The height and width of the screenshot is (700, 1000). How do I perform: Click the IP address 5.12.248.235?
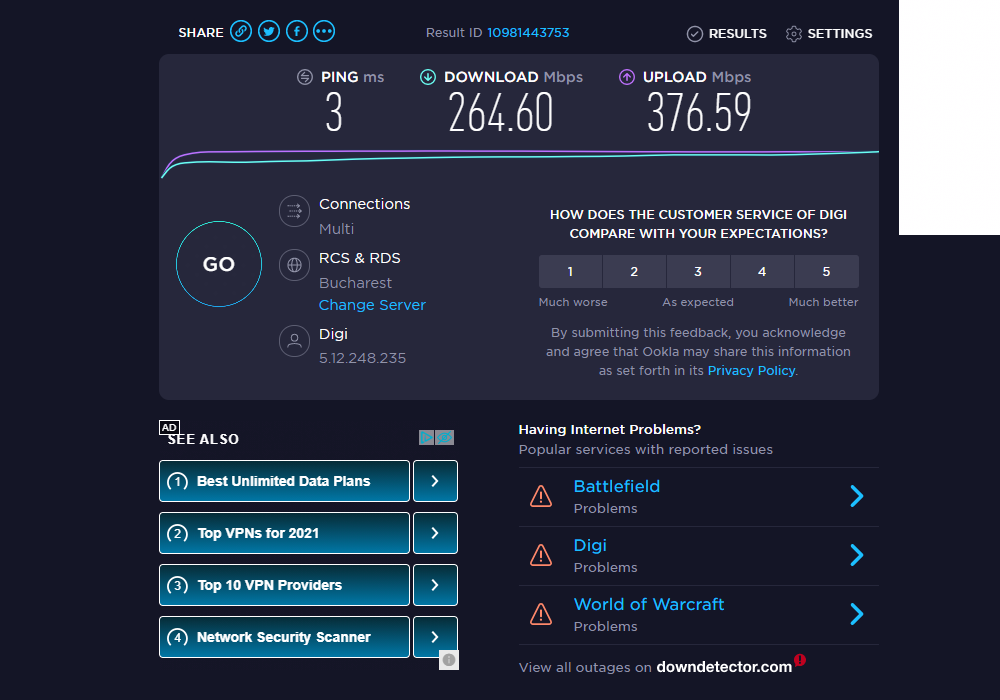pyautogui.click(x=362, y=358)
